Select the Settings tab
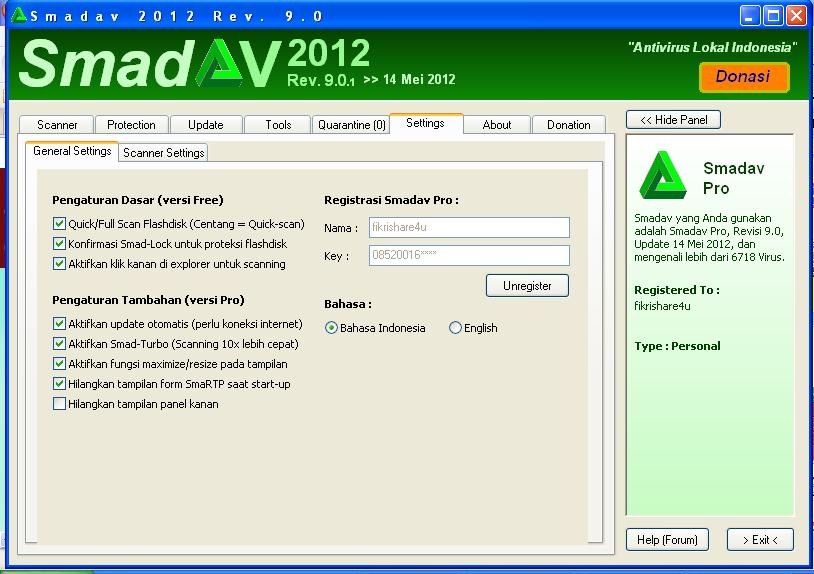Viewport: 814px width, 574px height. (425, 123)
